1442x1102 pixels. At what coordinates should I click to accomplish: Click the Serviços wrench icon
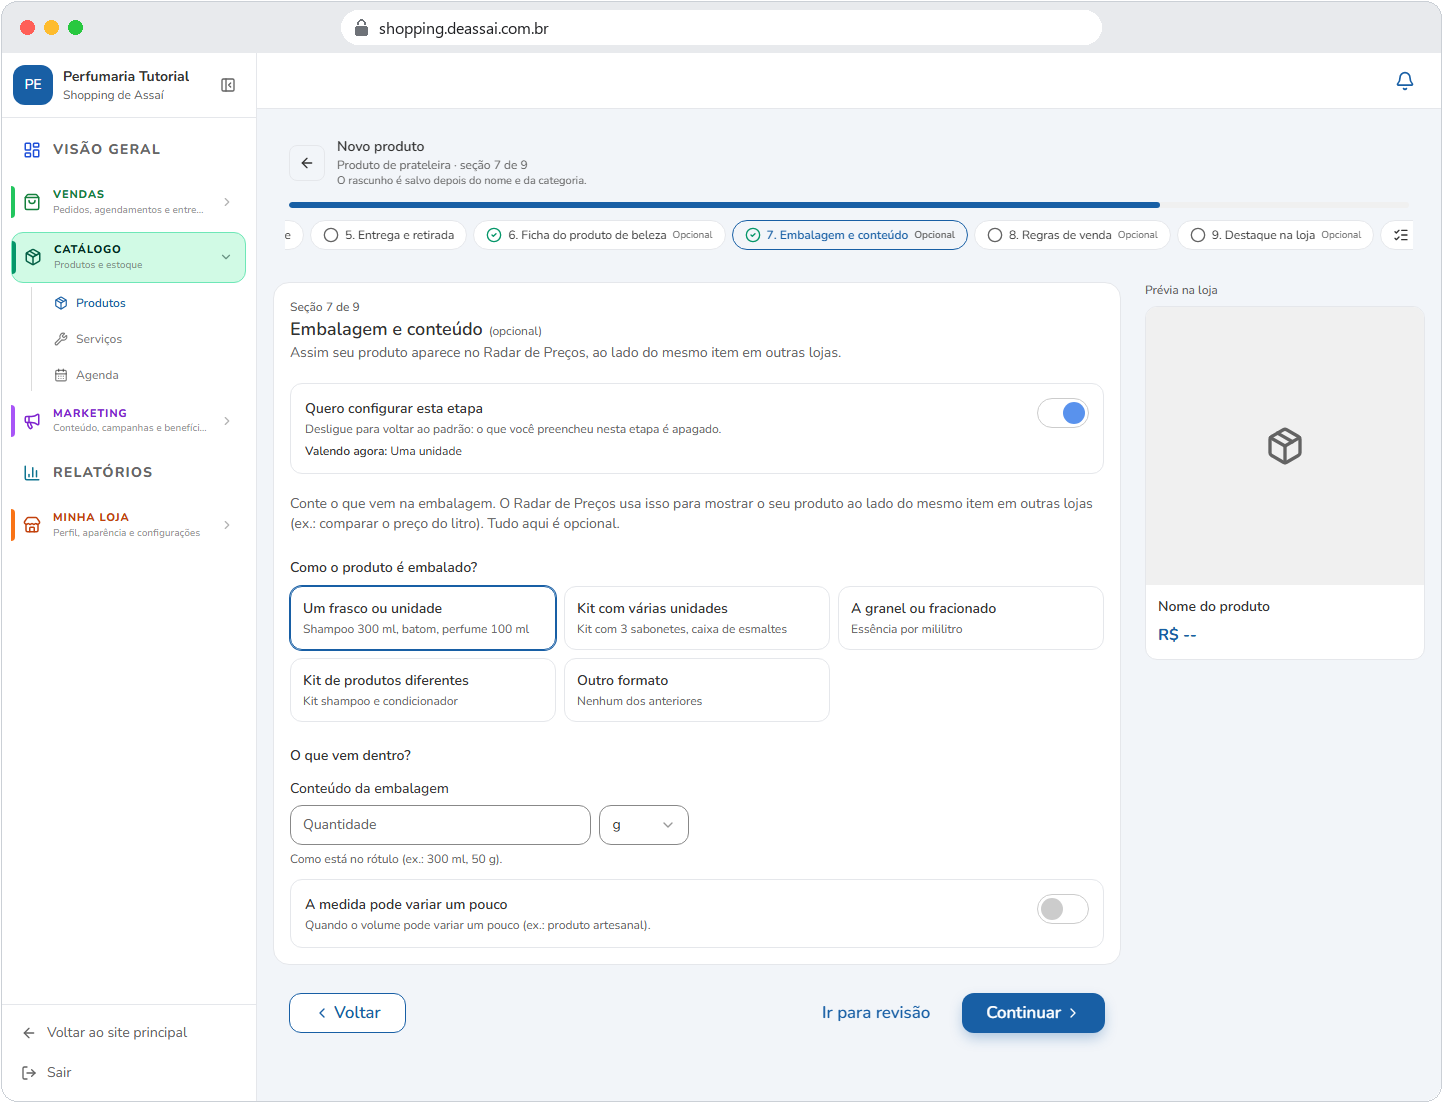61,339
